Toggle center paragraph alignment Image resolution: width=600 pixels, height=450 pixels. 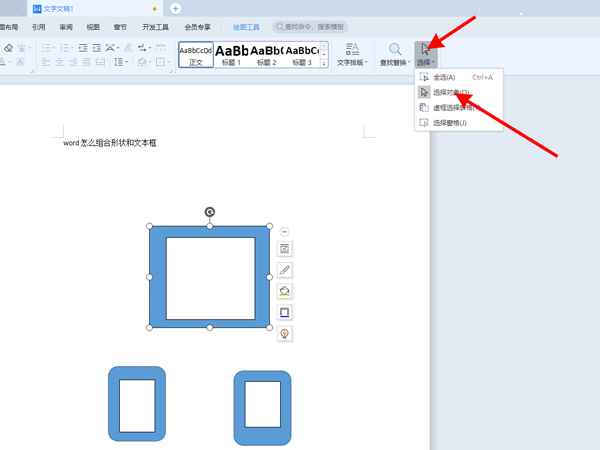59,62
